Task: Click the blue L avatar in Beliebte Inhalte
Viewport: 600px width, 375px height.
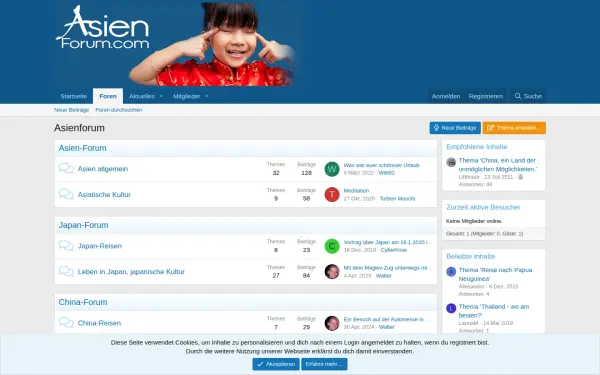Action: [x=451, y=308]
